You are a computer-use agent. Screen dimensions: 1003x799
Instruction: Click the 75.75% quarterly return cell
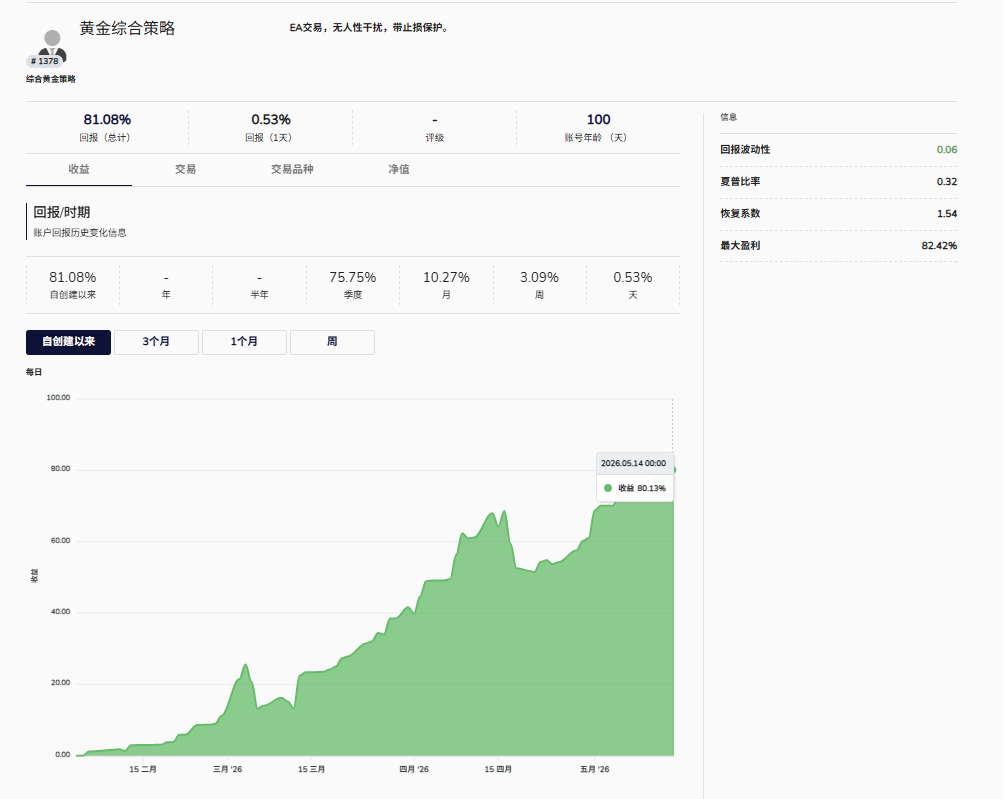(352, 285)
